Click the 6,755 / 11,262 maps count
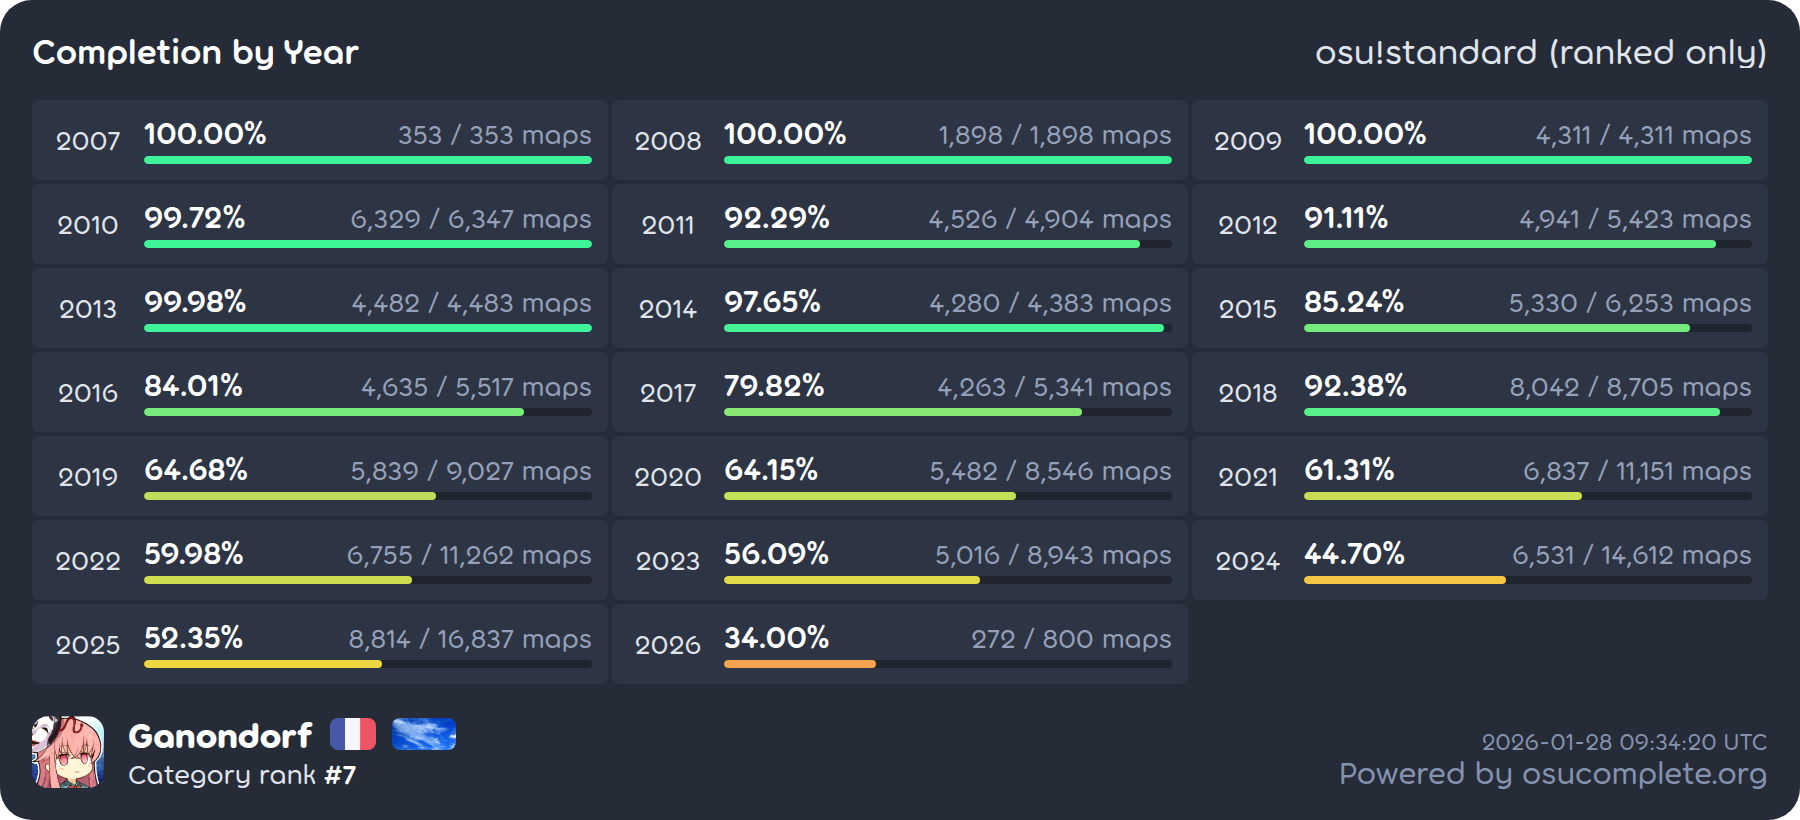Screen dimensions: 1800x820 click(x=469, y=555)
